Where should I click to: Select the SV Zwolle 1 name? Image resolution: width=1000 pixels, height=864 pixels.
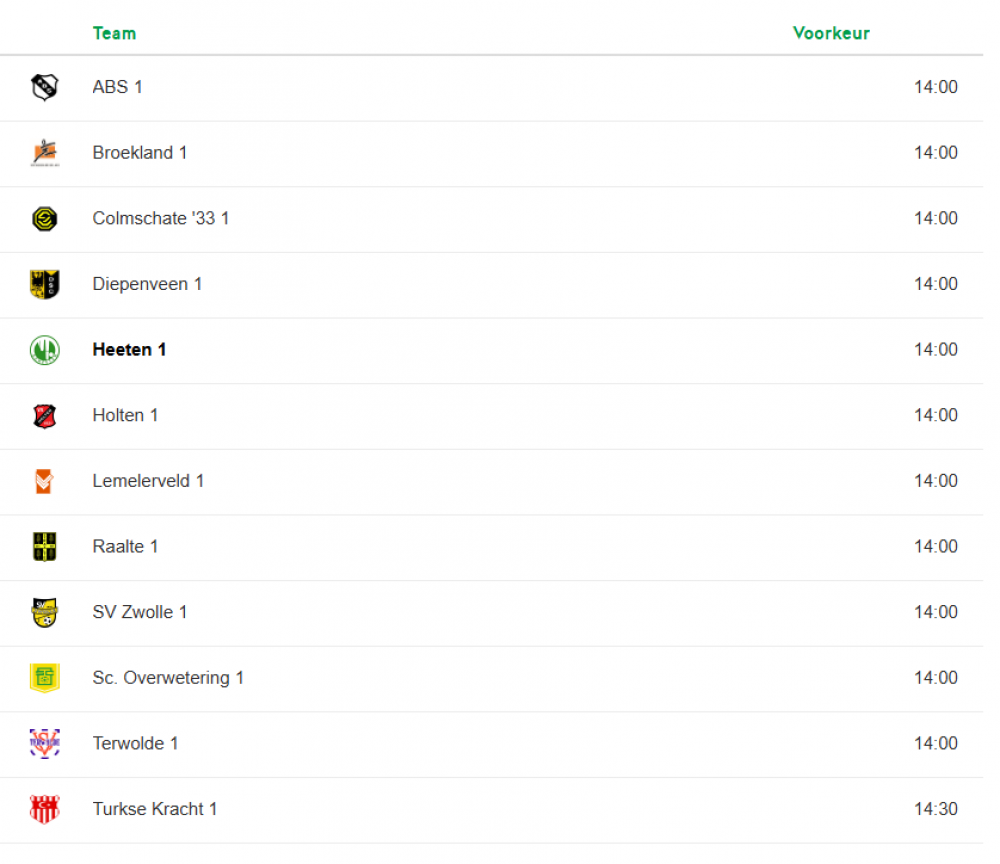pyautogui.click(x=140, y=612)
